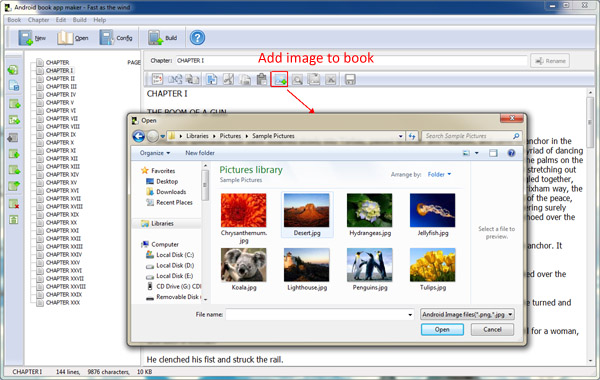The image size is (600, 380).
Task: Open the Edit menu
Action: click(x=60, y=20)
